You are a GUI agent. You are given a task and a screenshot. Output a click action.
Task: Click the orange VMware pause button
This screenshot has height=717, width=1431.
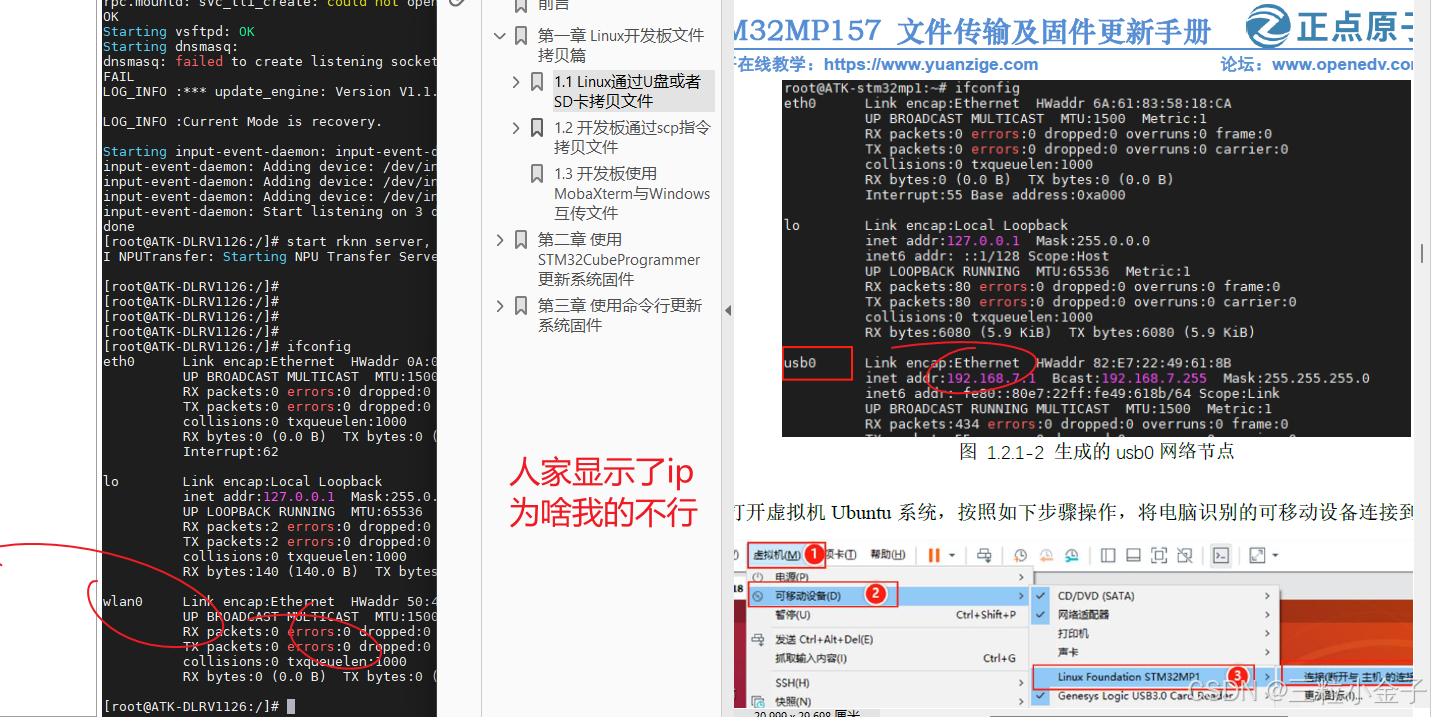point(934,555)
